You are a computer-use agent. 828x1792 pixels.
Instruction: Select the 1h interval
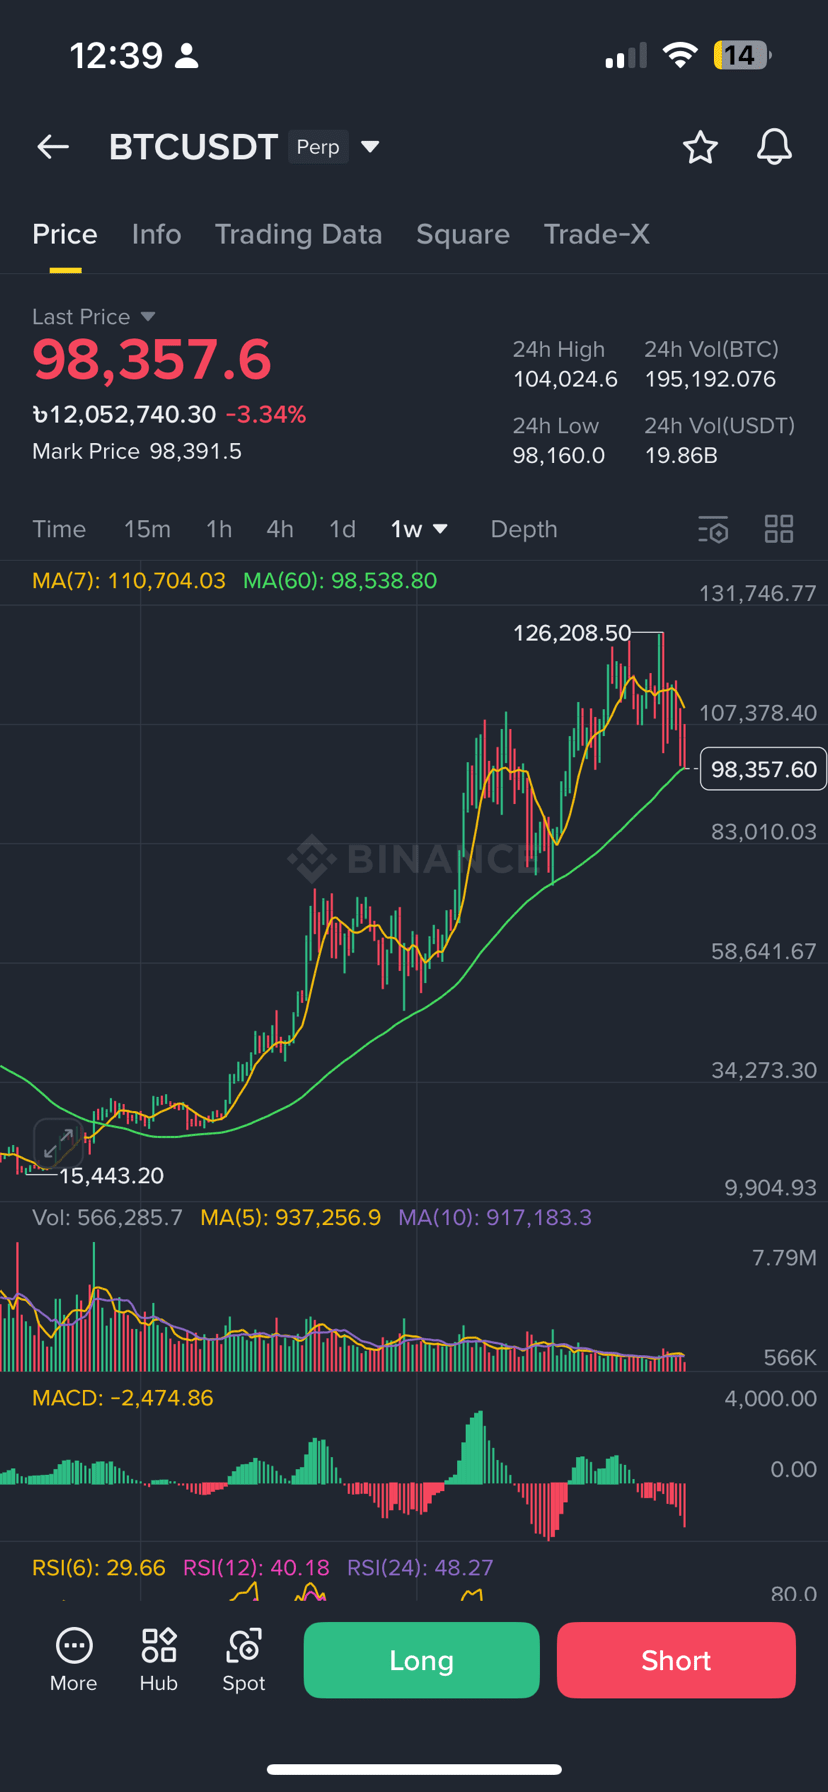point(219,529)
